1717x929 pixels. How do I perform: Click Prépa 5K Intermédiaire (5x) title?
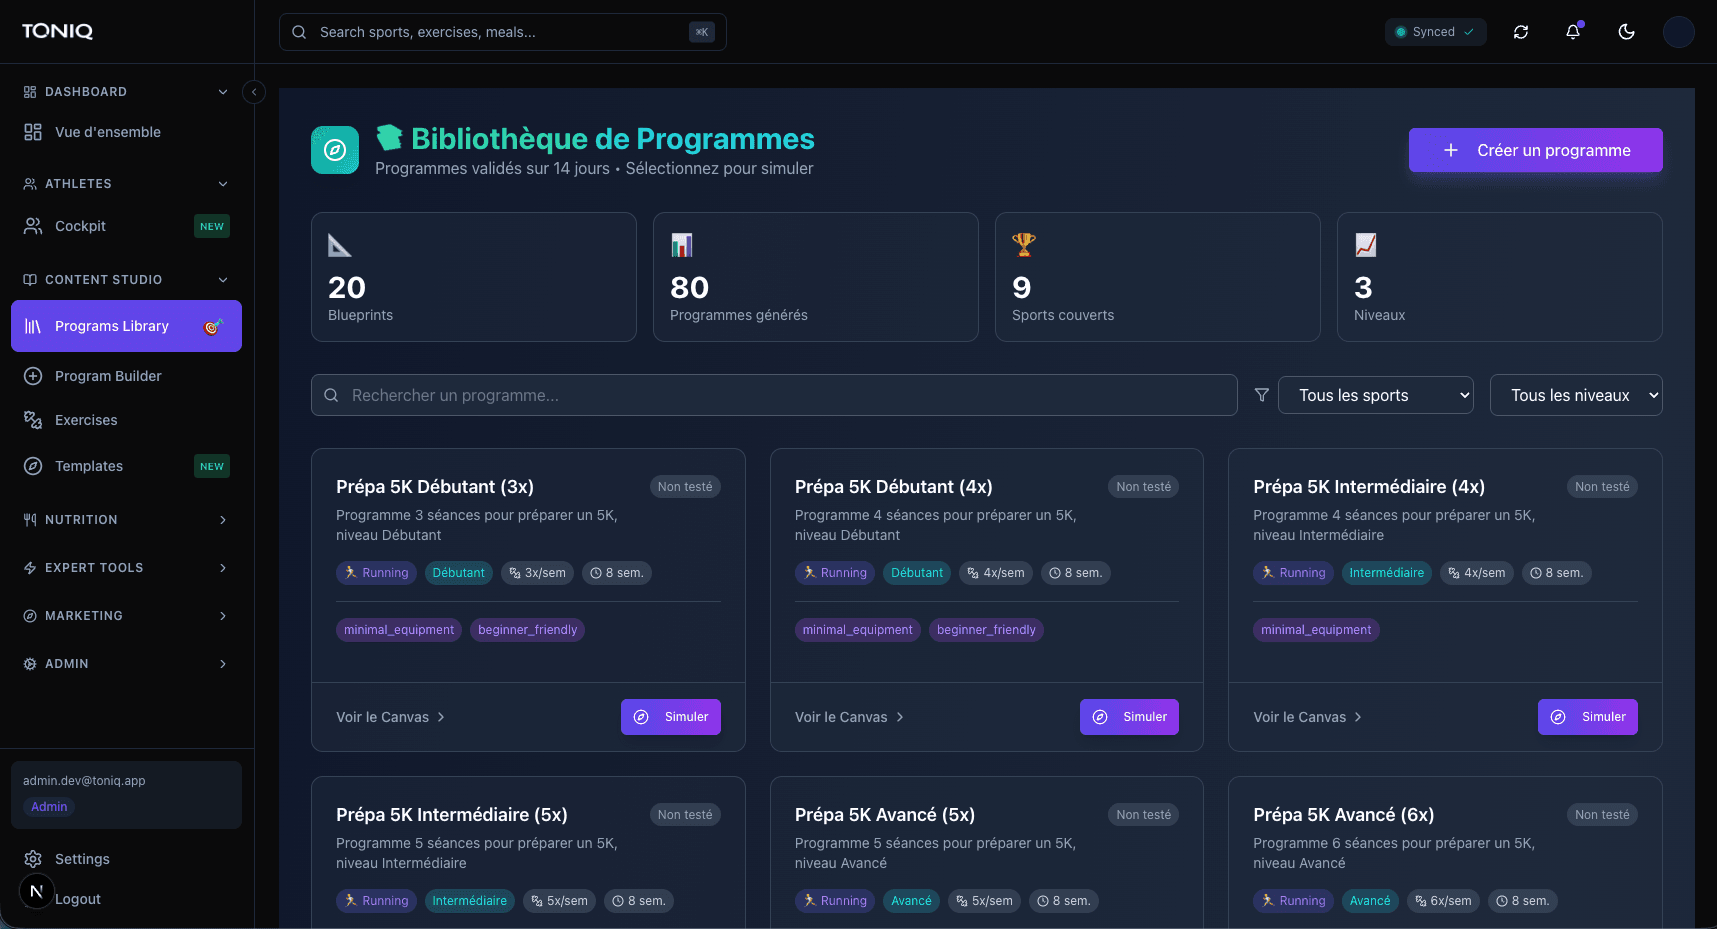pos(452,815)
